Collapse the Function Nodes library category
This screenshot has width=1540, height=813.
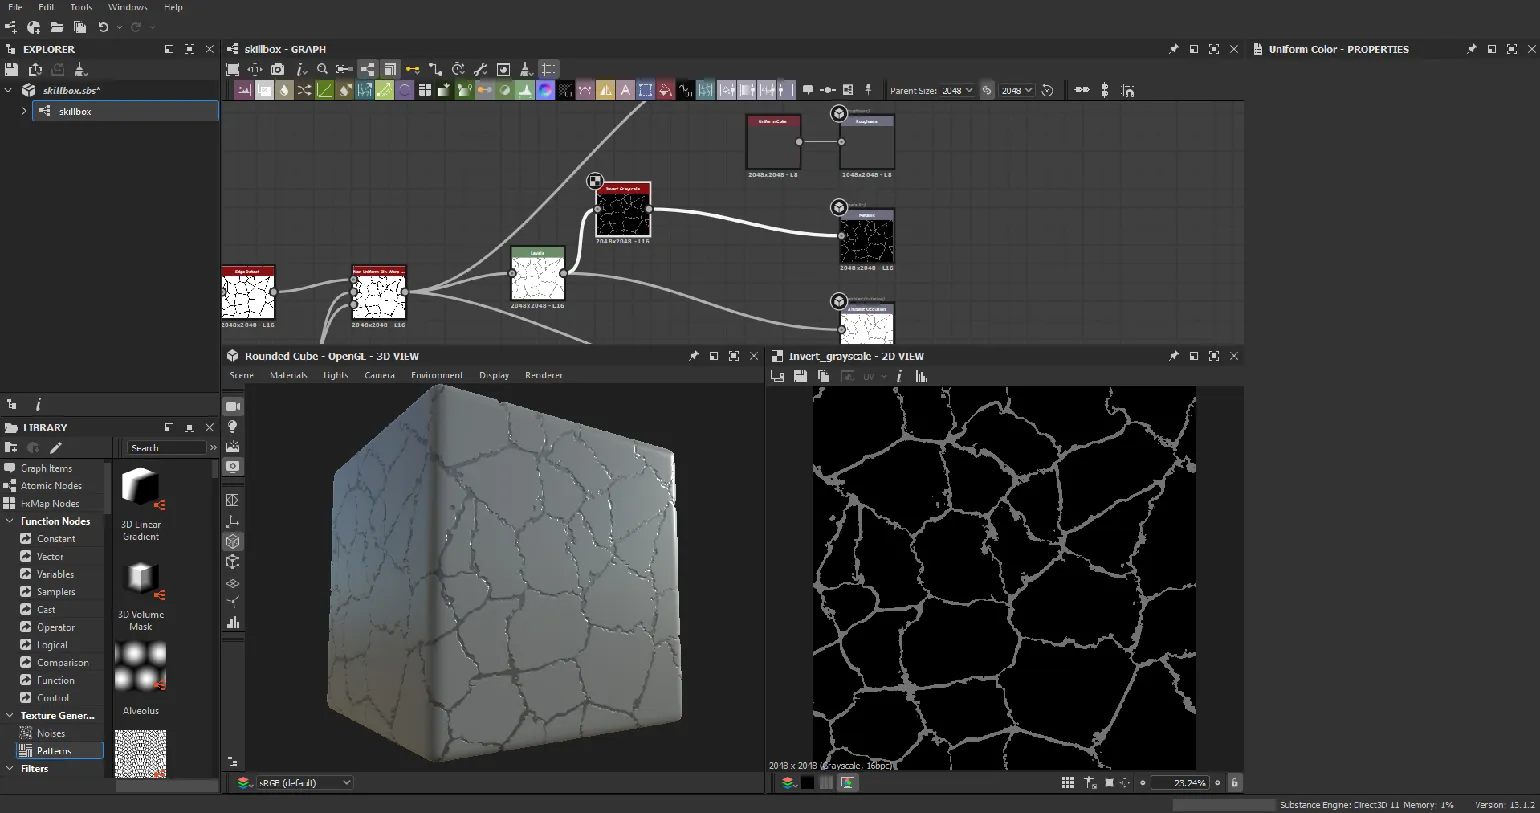pos(10,521)
